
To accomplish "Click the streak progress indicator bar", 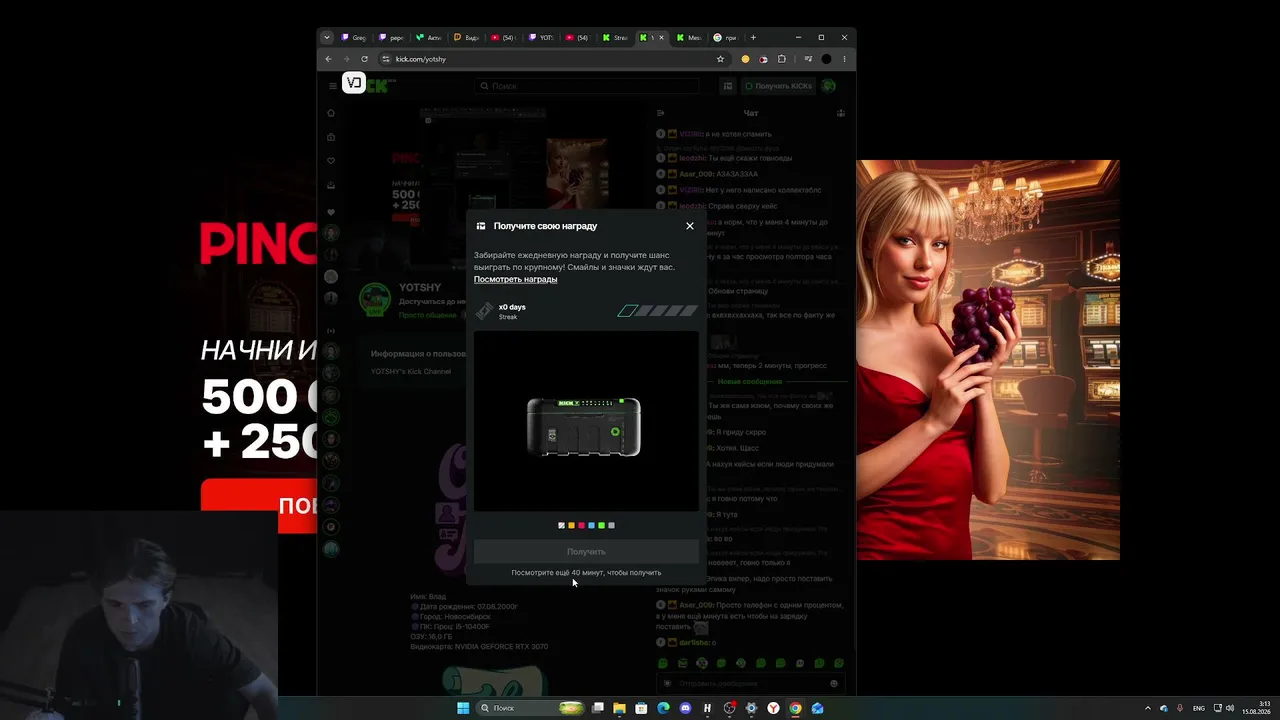I will pos(658,311).
